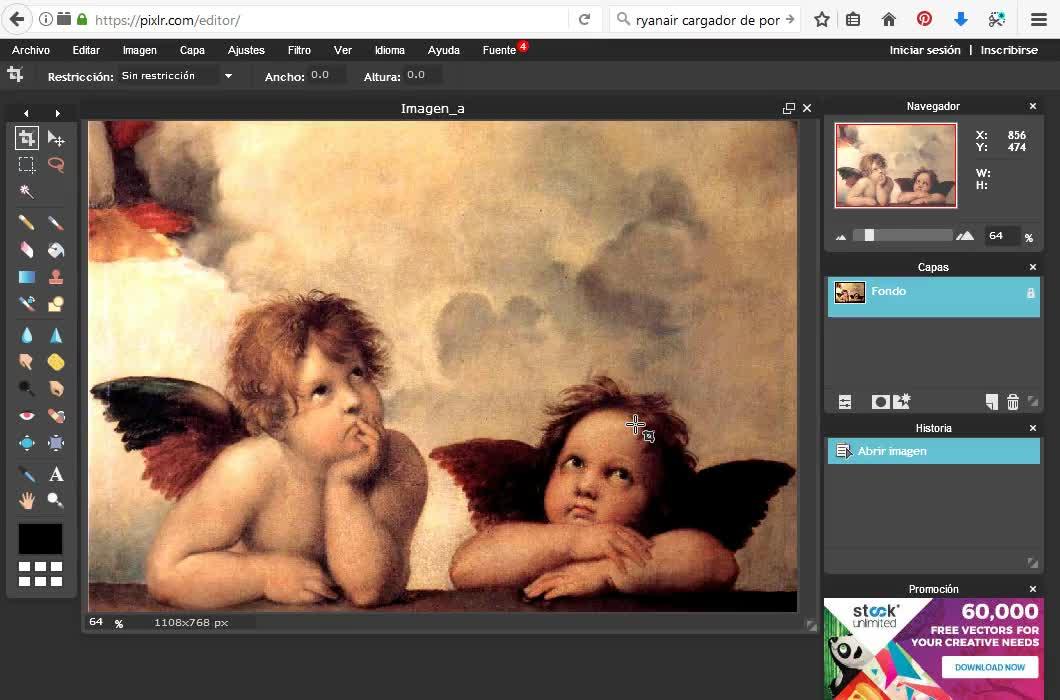This screenshot has width=1060, height=700.
Task: Open the Filtro menu
Action: (299, 50)
